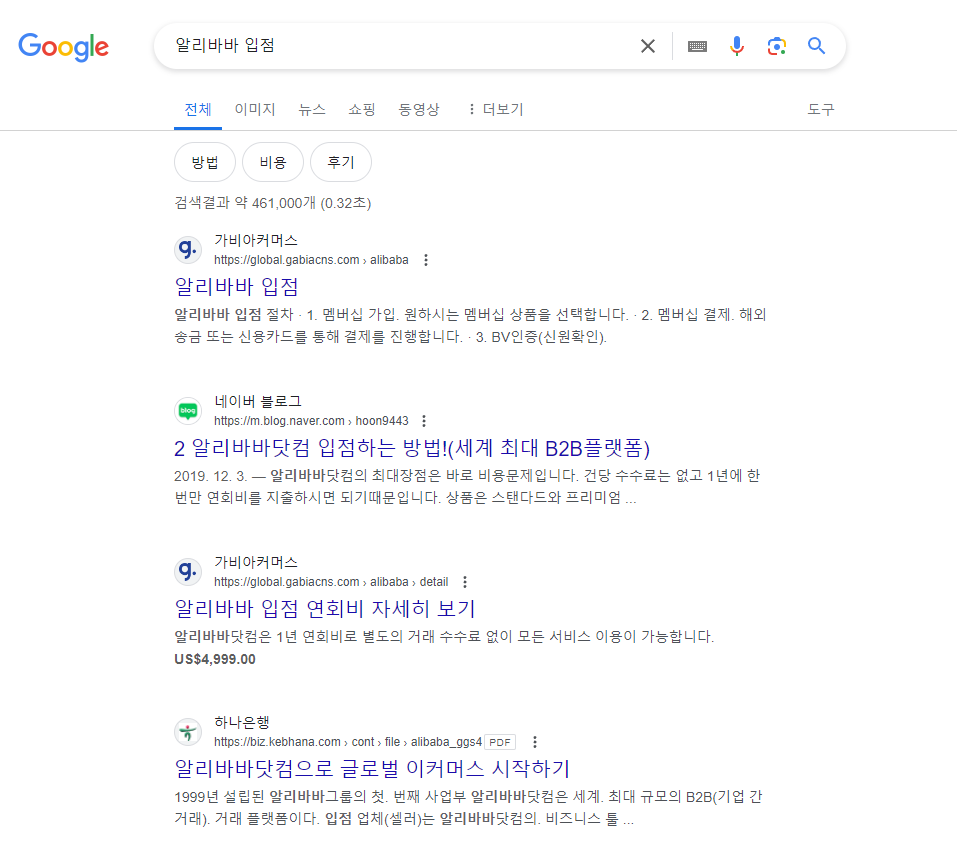Open options menu for global.gabiacns.com › alibaba result
This screenshot has width=957, height=849.
coord(426,260)
